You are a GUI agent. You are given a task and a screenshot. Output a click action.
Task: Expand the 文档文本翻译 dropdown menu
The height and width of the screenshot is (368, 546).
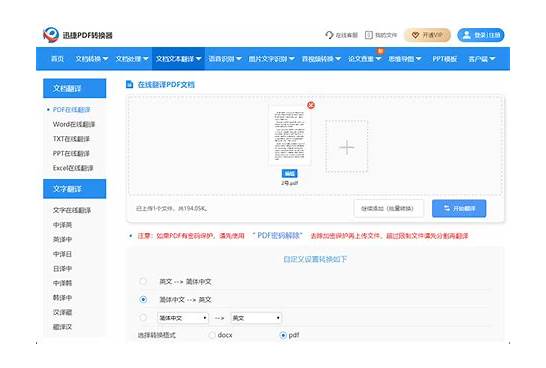(178, 59)
